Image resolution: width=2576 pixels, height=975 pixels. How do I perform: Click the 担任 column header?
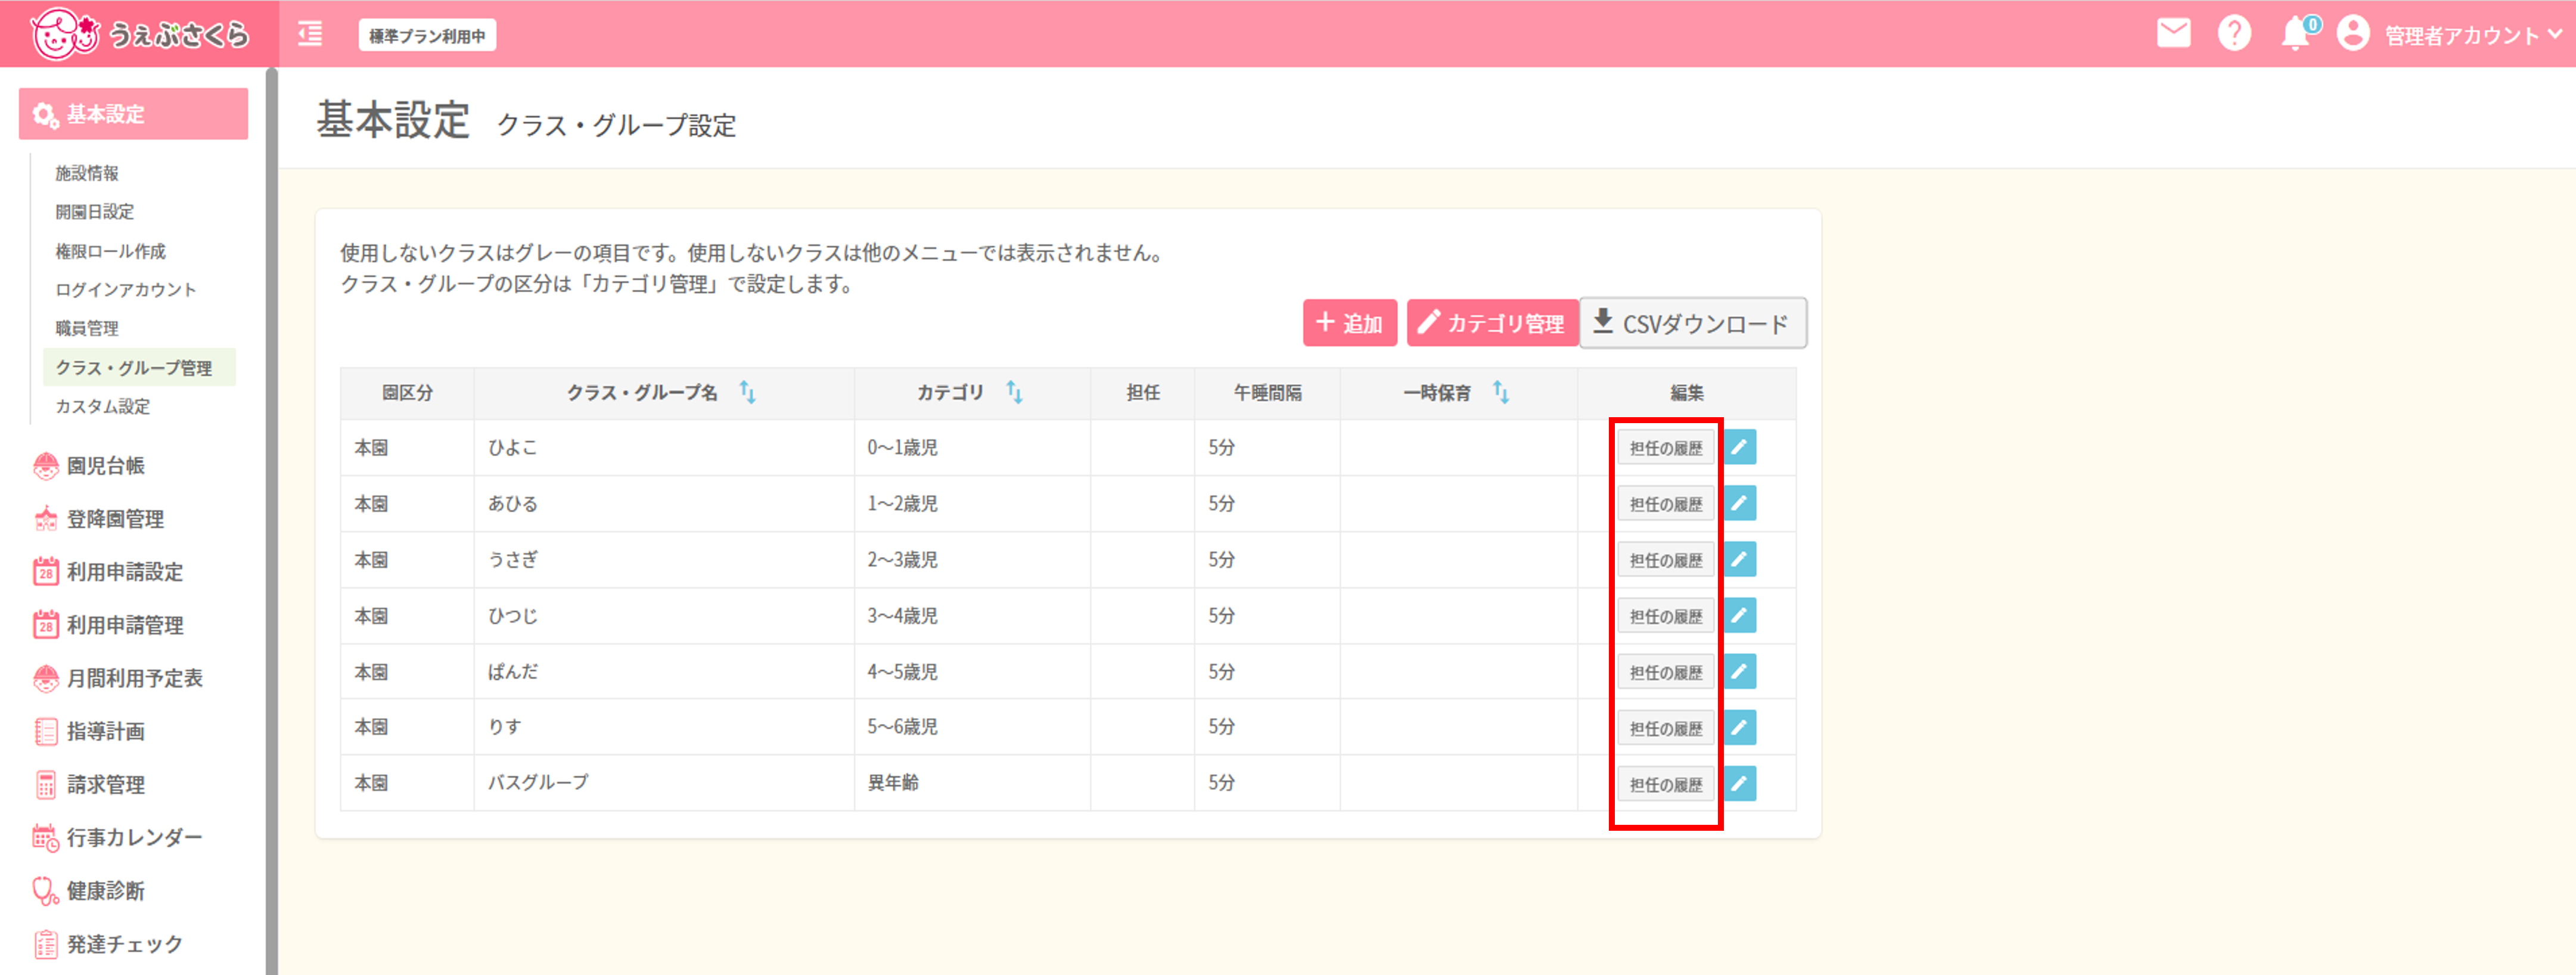tap(1143, 393)
